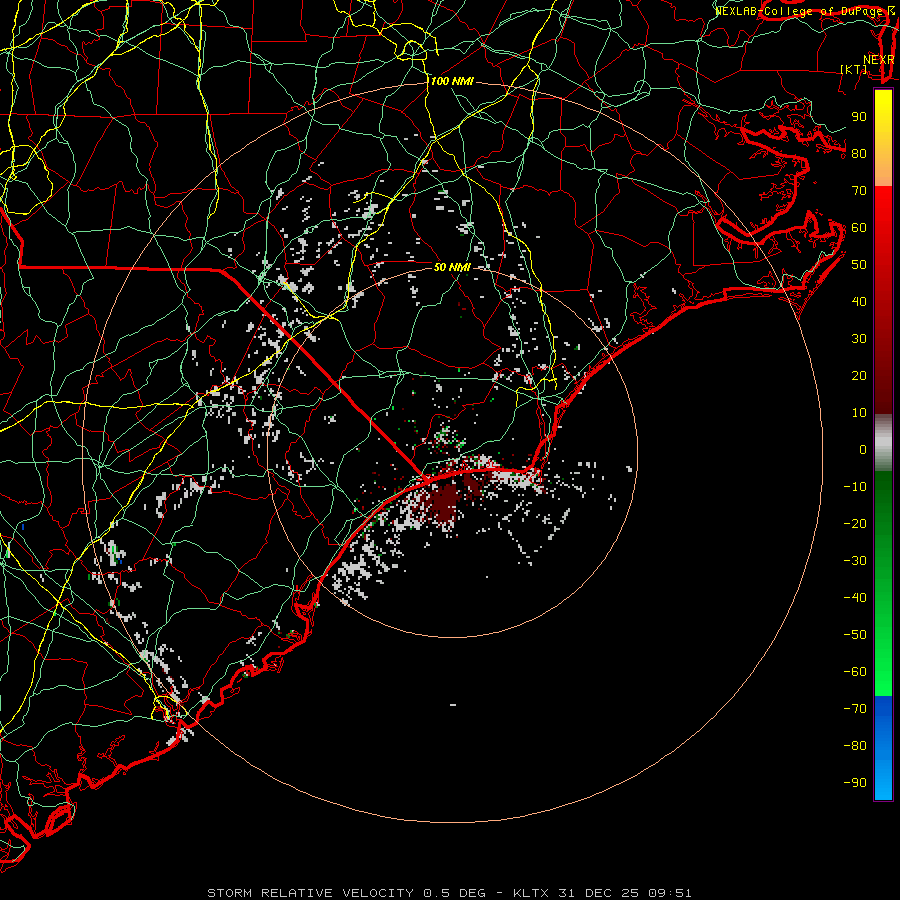Select the -70 value on the velocity scale
This screenshot has height=900, width=900.
pos(855,709)
